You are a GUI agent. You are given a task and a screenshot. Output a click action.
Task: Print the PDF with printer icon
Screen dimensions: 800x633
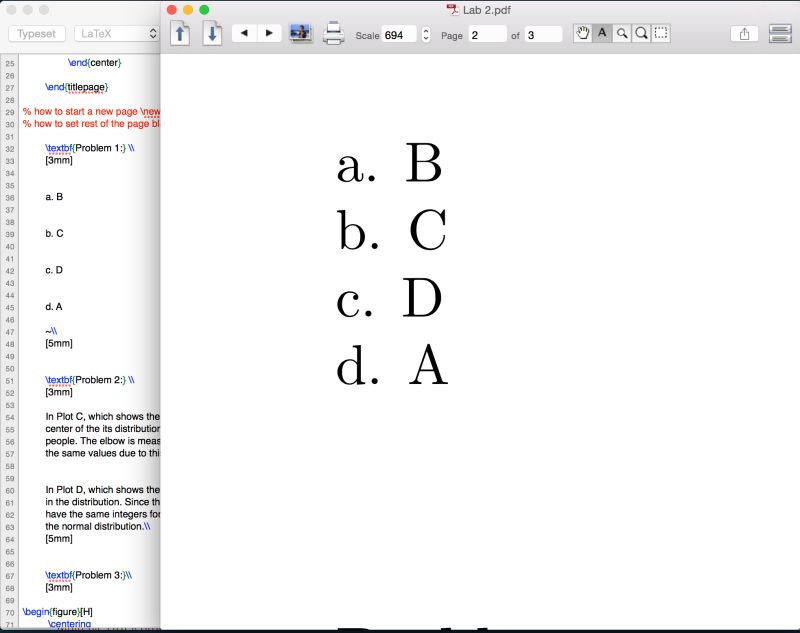[x=333, y=33]
